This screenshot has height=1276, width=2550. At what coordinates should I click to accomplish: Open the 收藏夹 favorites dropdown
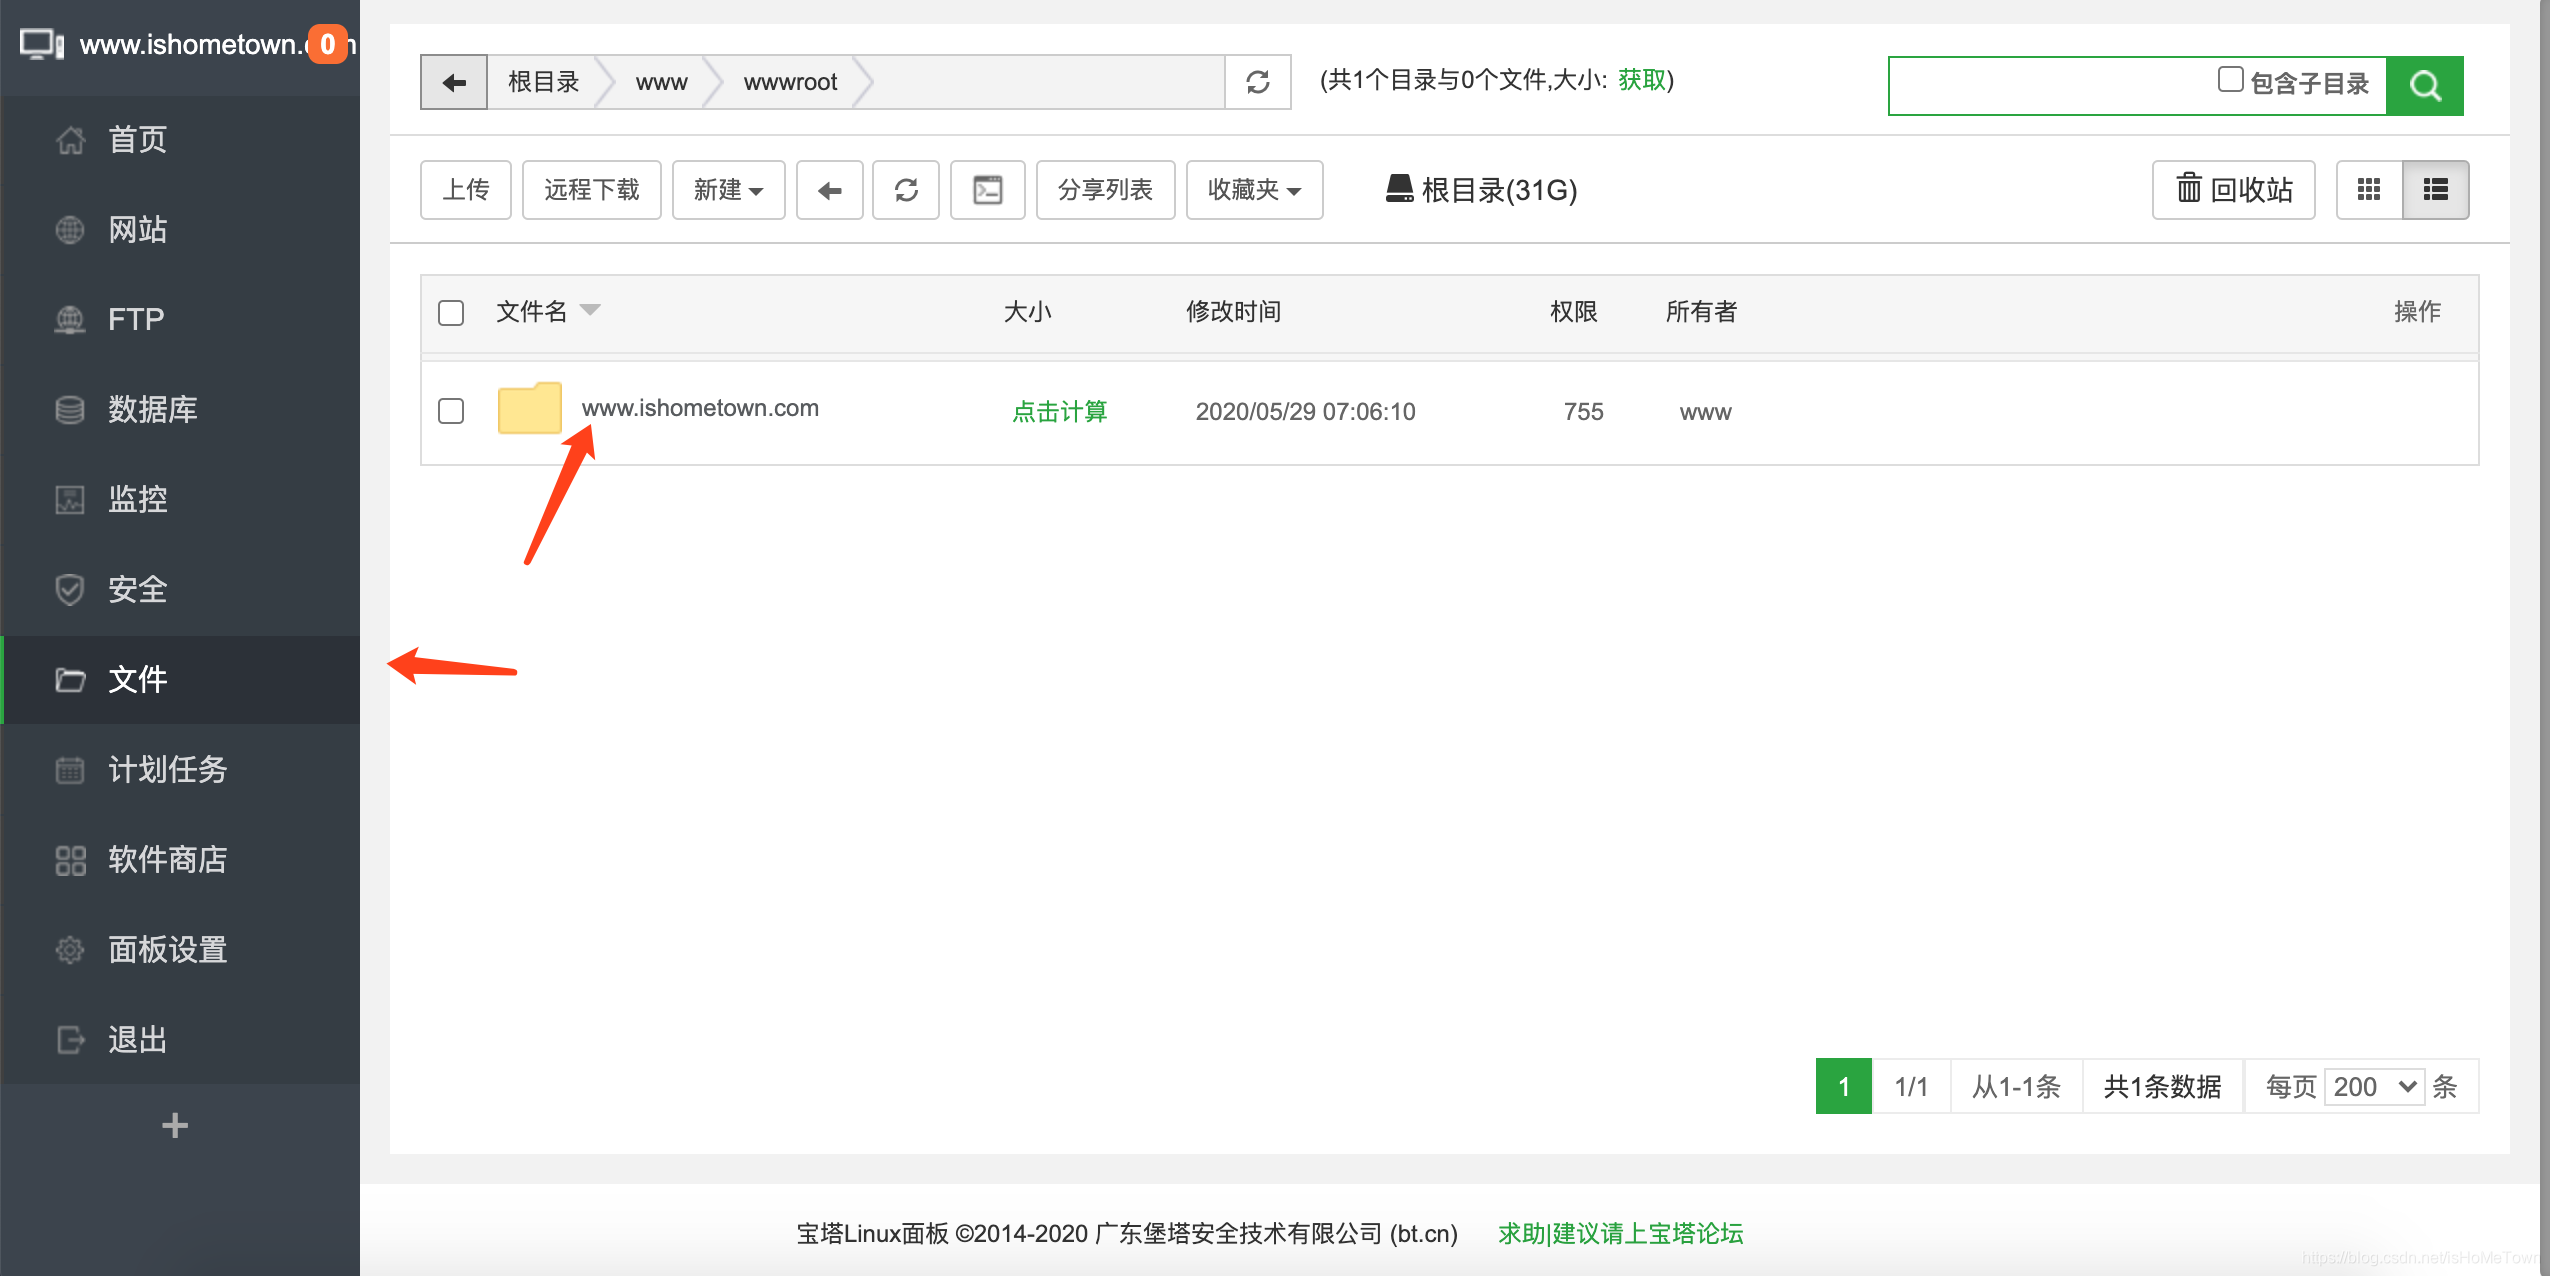[x=1254, y=190]
